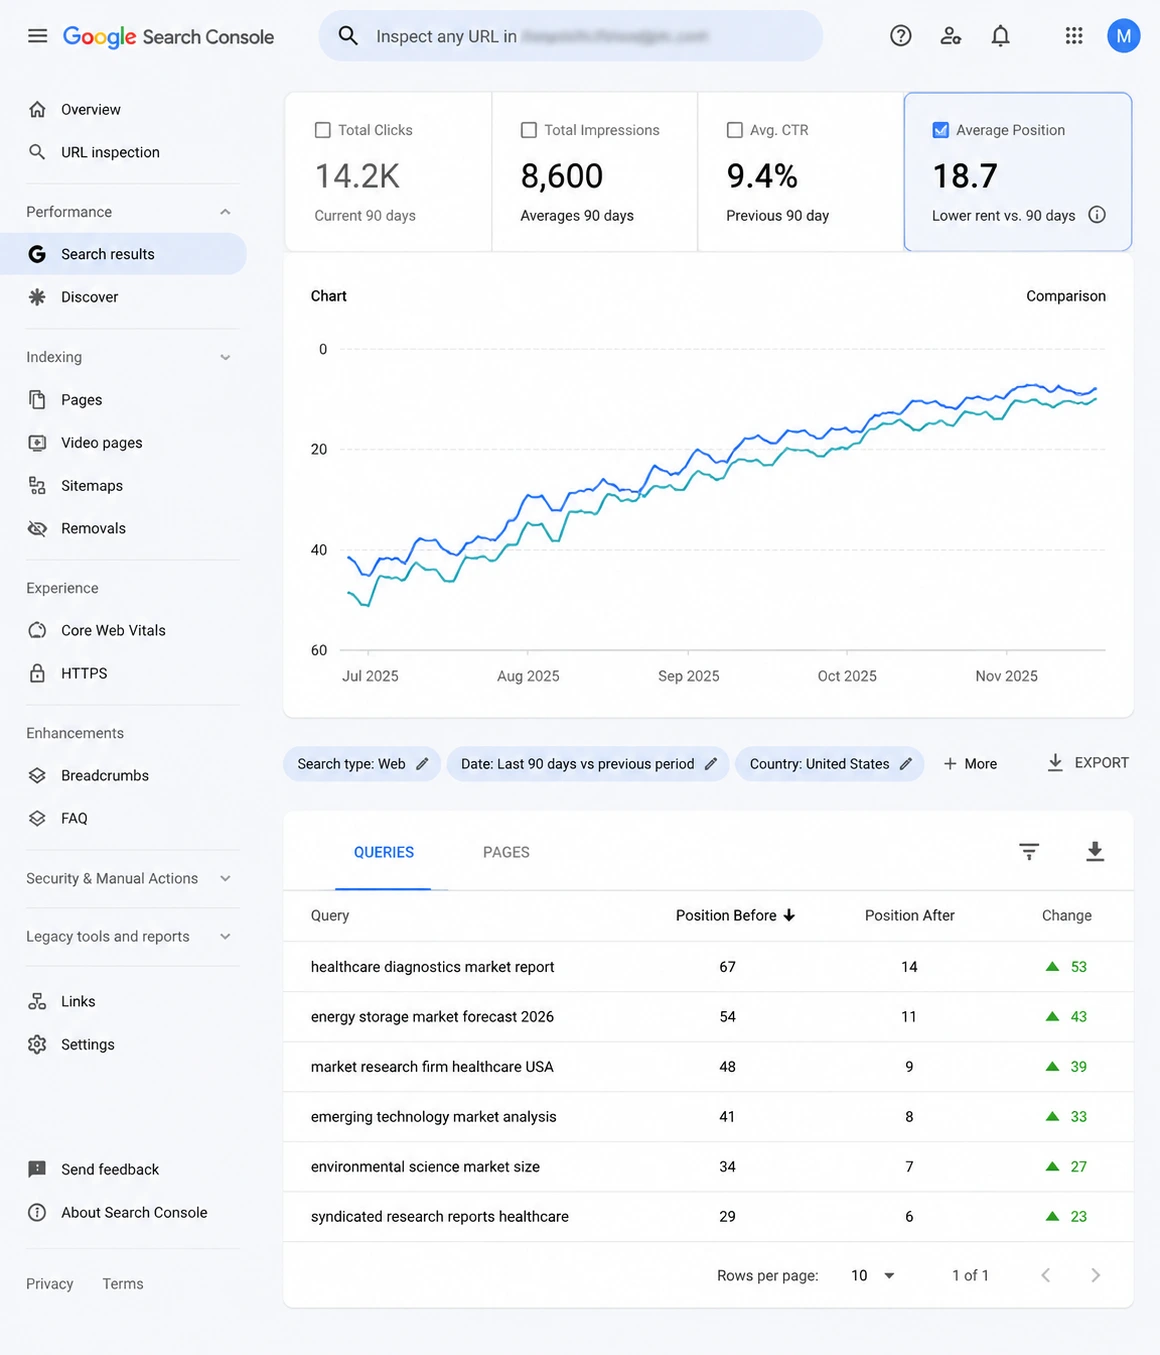Click the FAQ layers icon
This screenshot has height=1355, width=1160.
click(37, 818)
